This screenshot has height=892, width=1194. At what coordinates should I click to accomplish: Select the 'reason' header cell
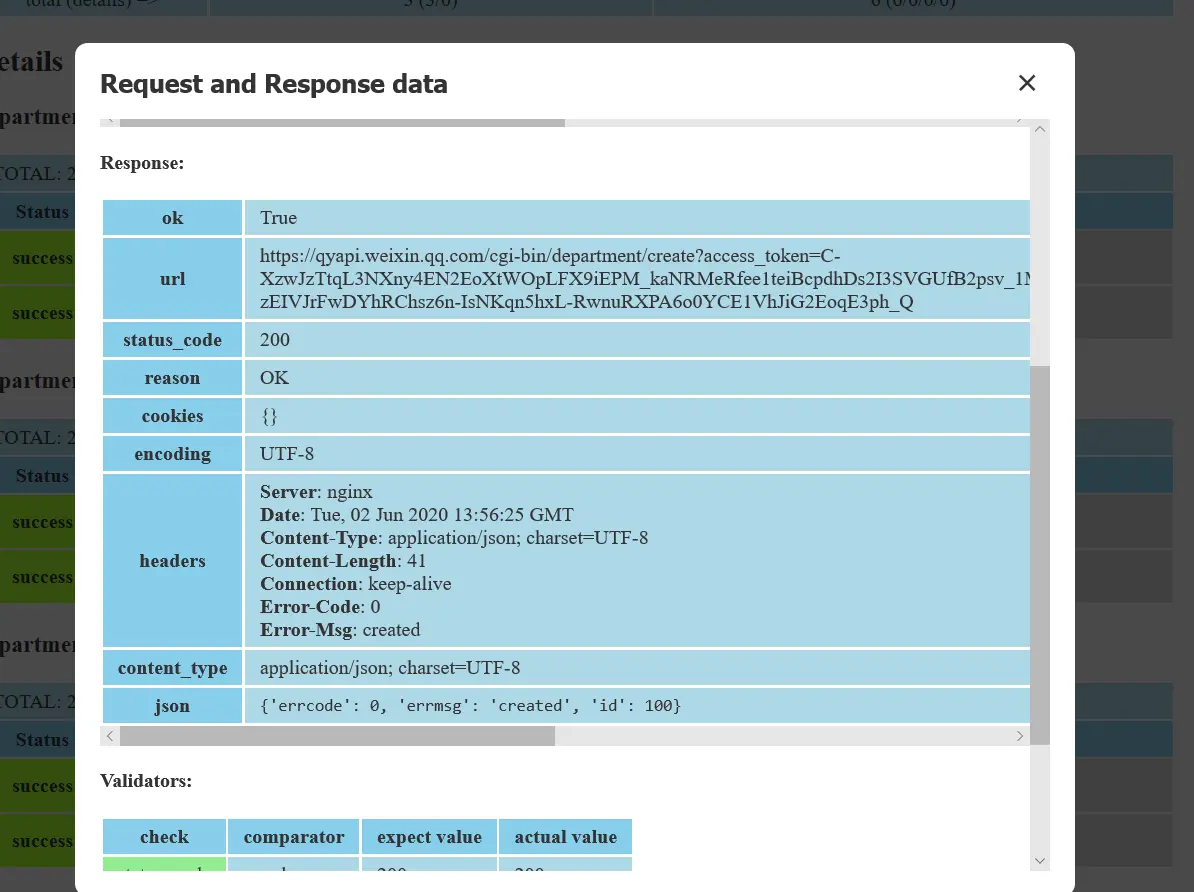172,378
